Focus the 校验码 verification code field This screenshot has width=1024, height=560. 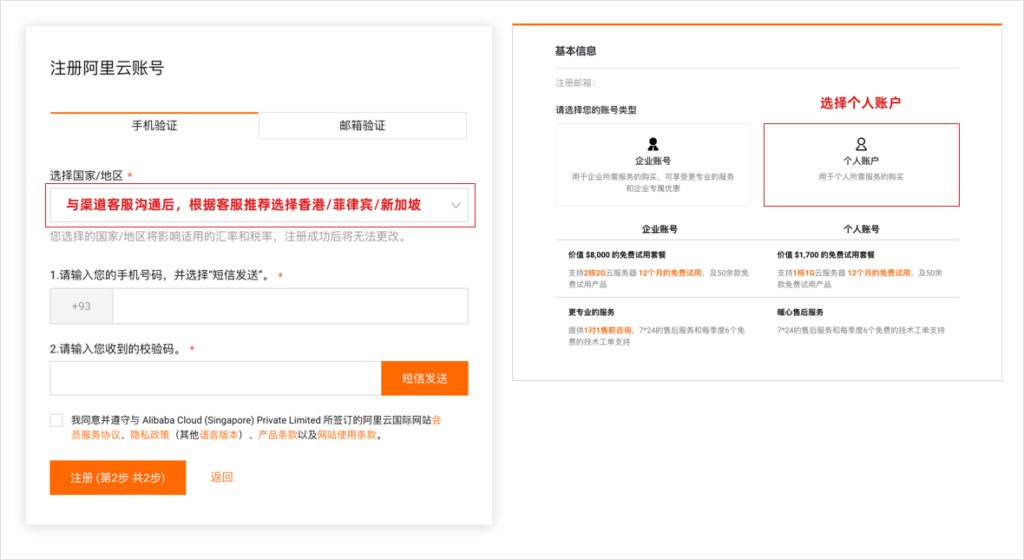[216, 379]
